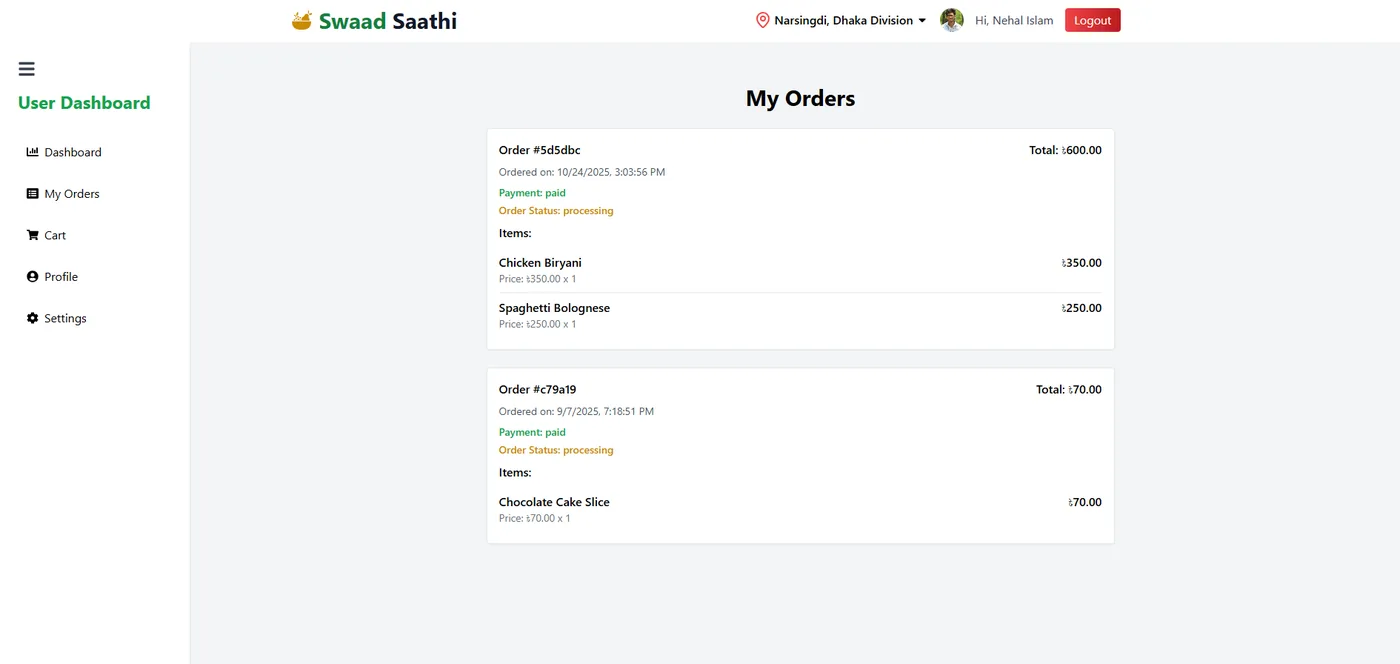
Task: Click the Settings gear icon
Action: pyautogui.click(x=33, y=318)
